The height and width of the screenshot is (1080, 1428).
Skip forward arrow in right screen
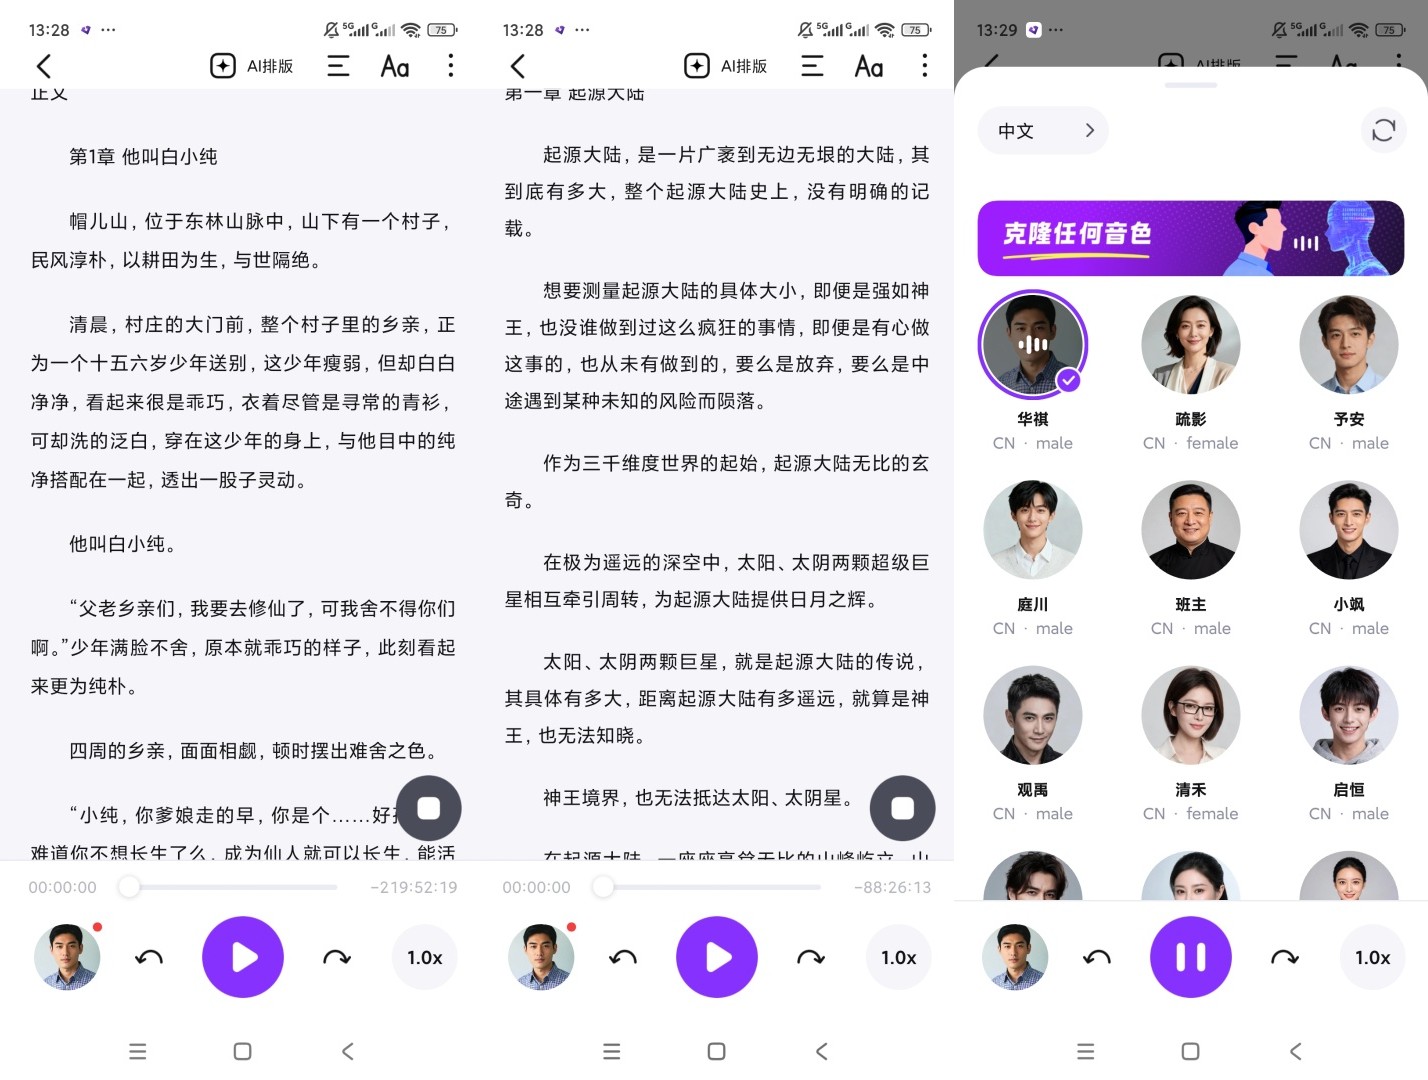coord(1285,958)
